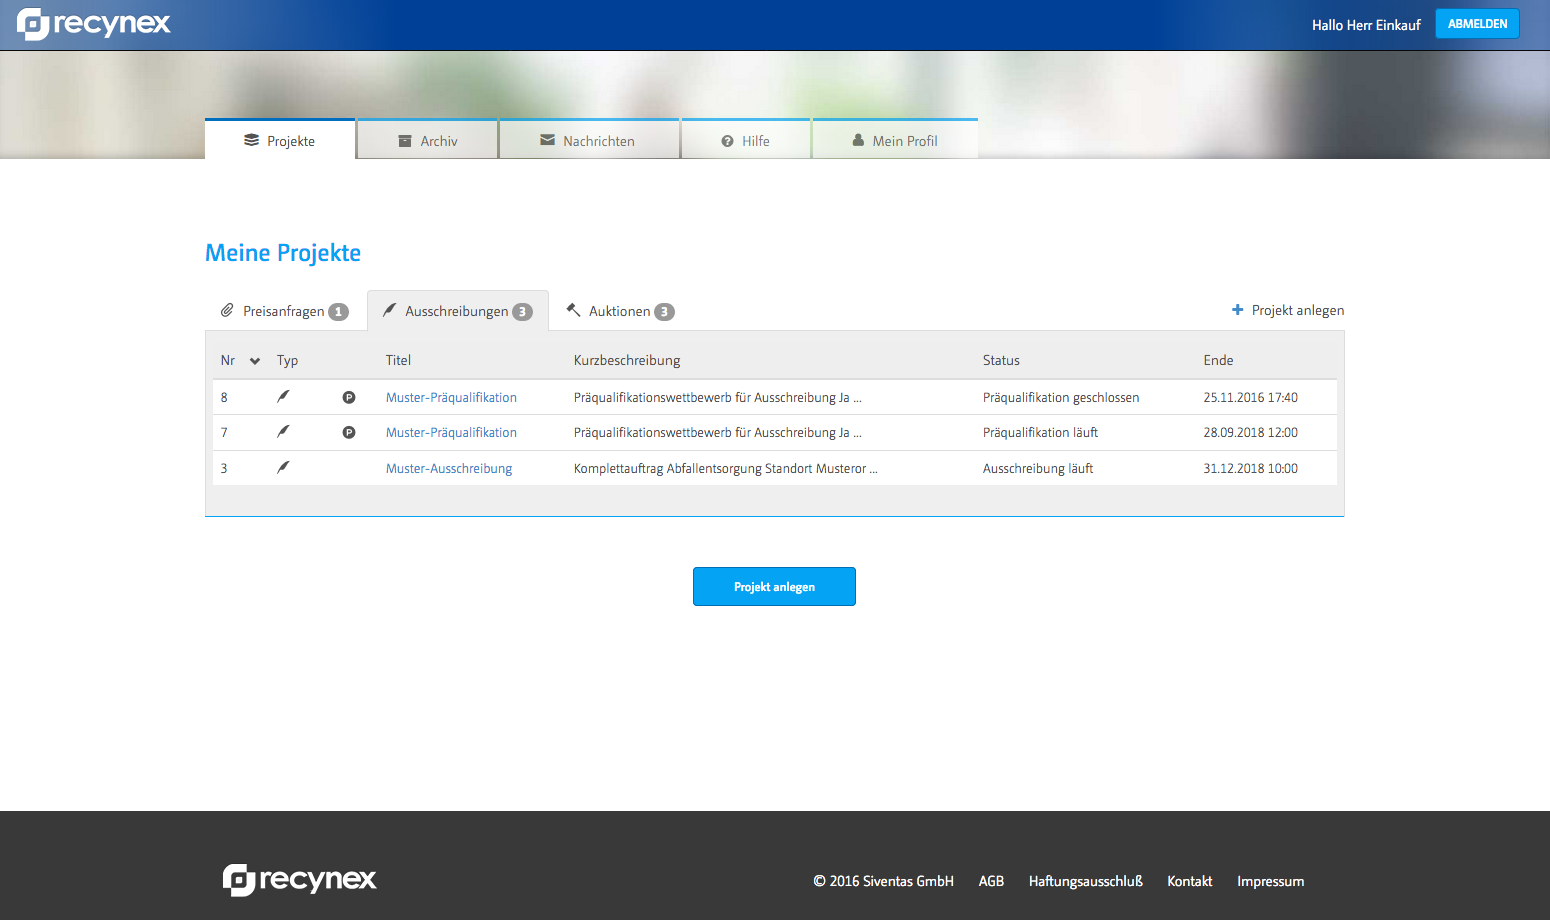Open the Muster-Ausschreibung project link

tap(449, 468)
